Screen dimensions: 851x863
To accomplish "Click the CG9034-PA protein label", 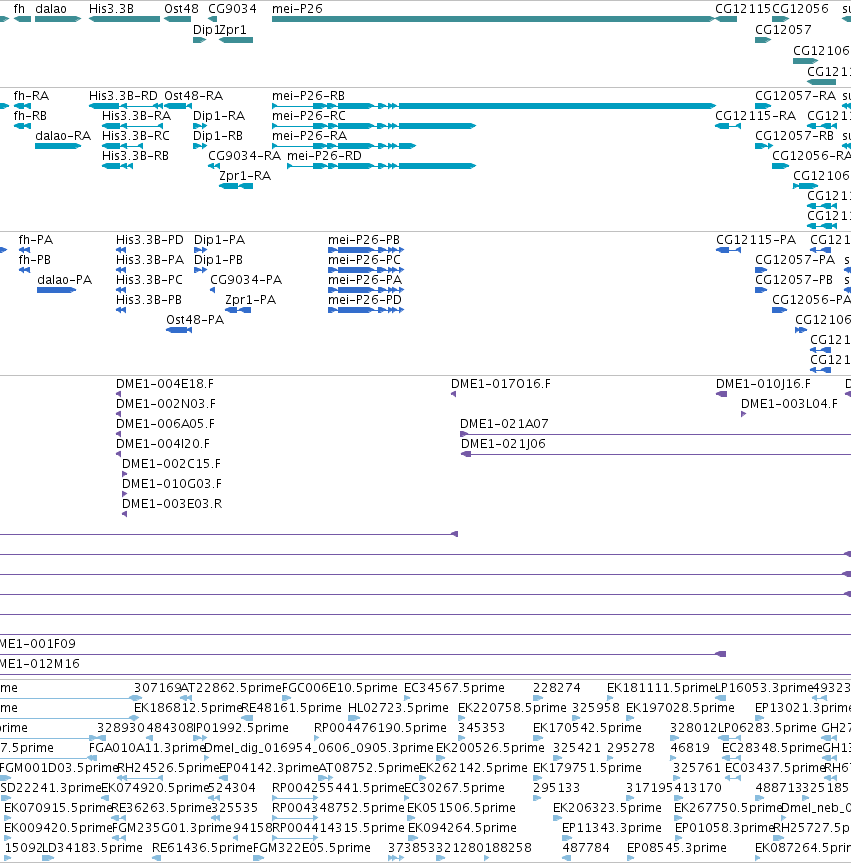I will tap(246, 280).
